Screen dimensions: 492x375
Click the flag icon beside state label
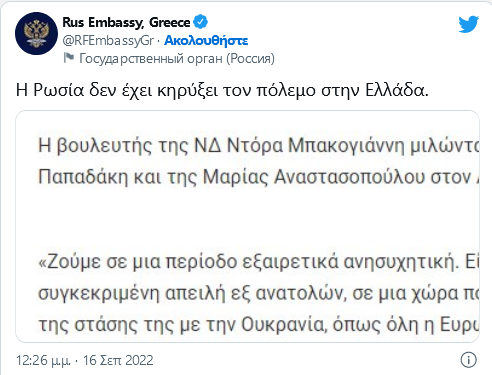(x=69, y=58)
